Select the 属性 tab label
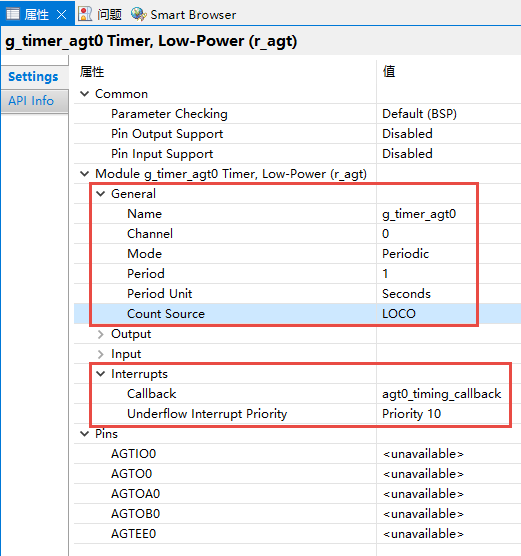Screen dimensions: 521x556 pyautogui.click(x=37, y=15)
